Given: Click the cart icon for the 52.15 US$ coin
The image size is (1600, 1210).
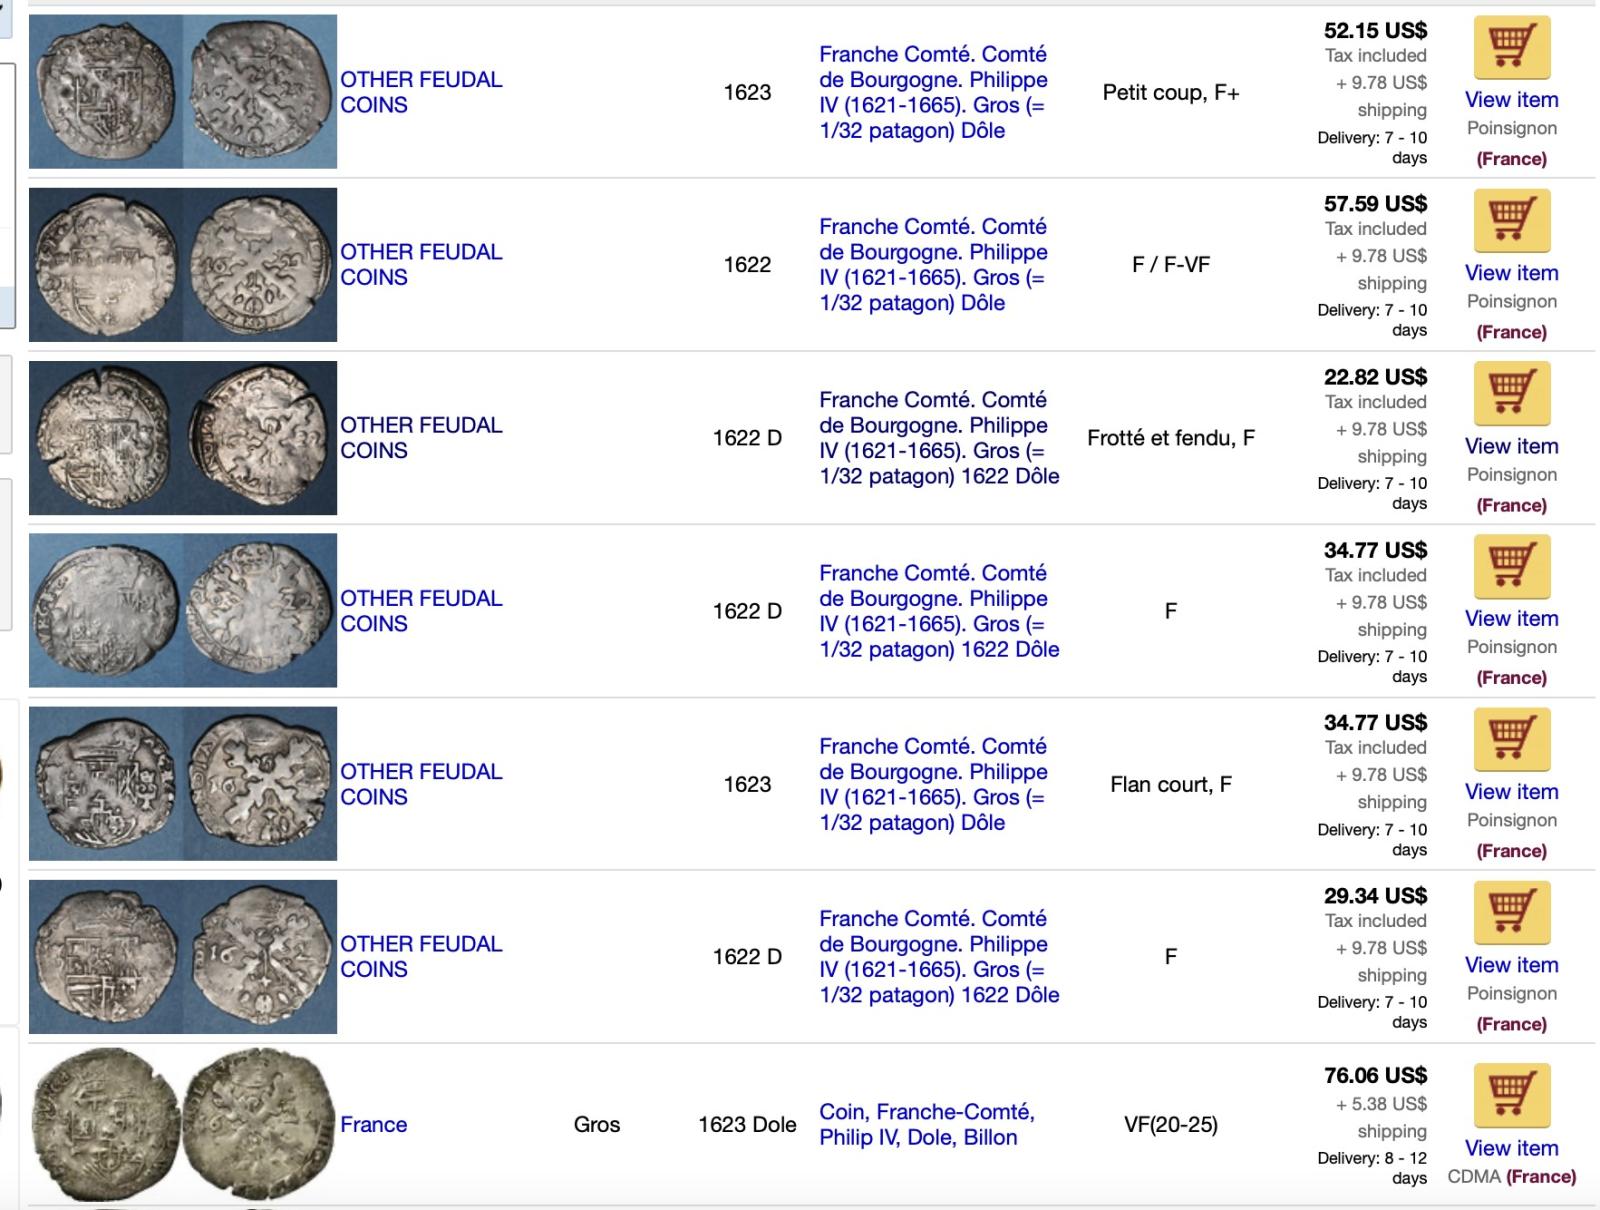Looking at the screenshot, I should 1511,47.
